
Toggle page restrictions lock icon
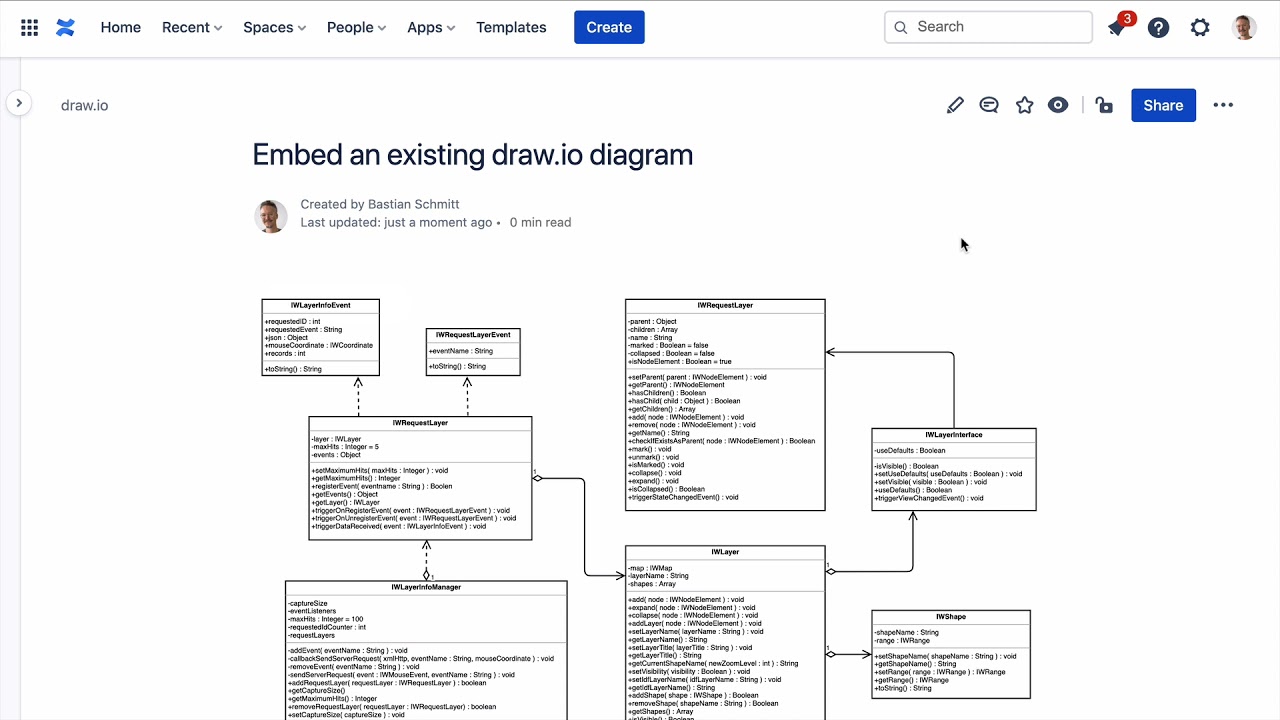pos(1104,105)
